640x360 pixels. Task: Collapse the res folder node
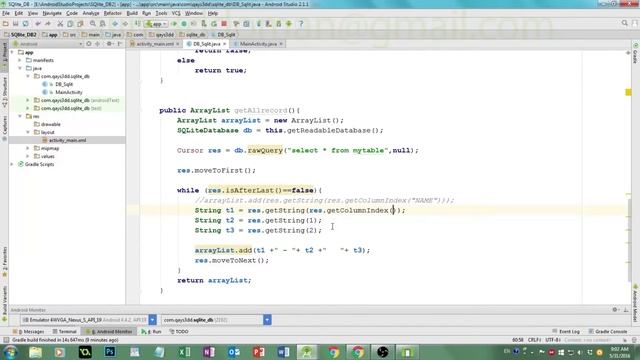[x=20, y=116]
